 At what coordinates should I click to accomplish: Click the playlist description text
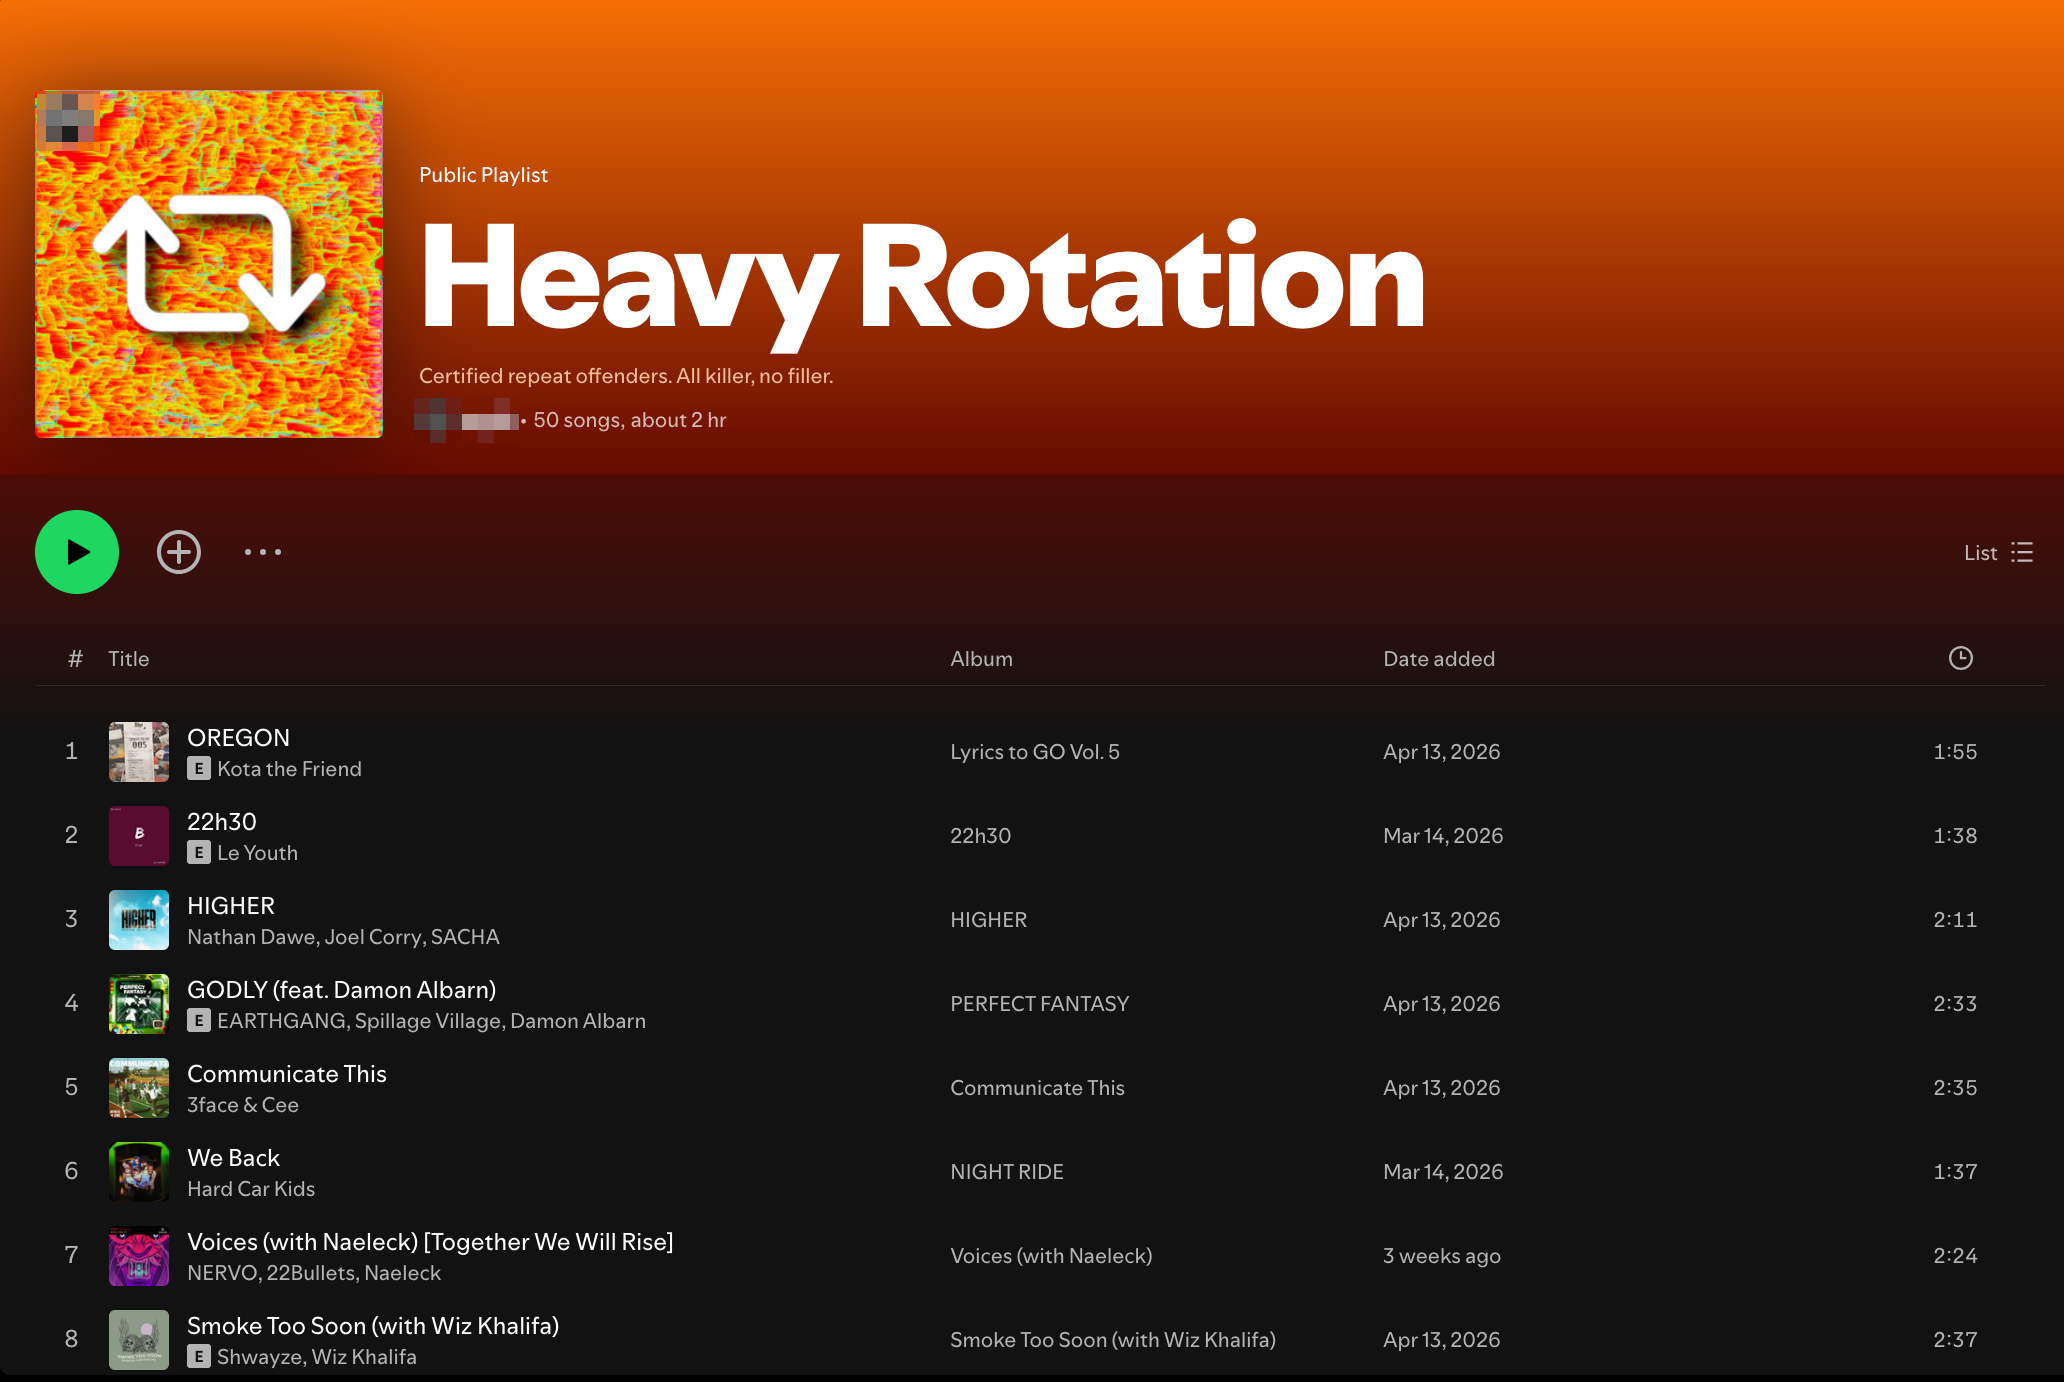(626, 376)
